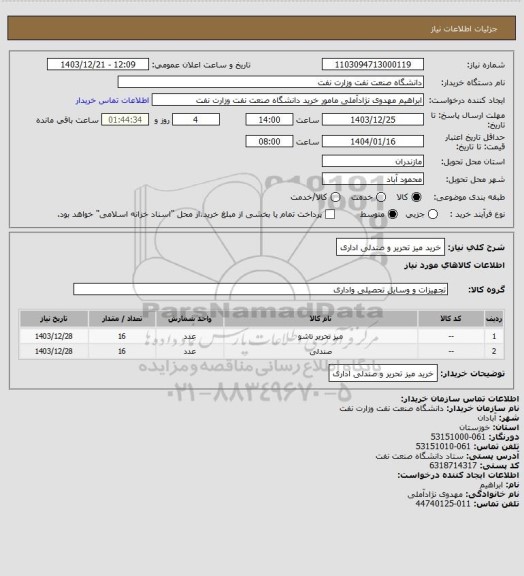
Task: Click the price validity time 08:00 field
Action: pyautogui.click(x=269, y=141)
